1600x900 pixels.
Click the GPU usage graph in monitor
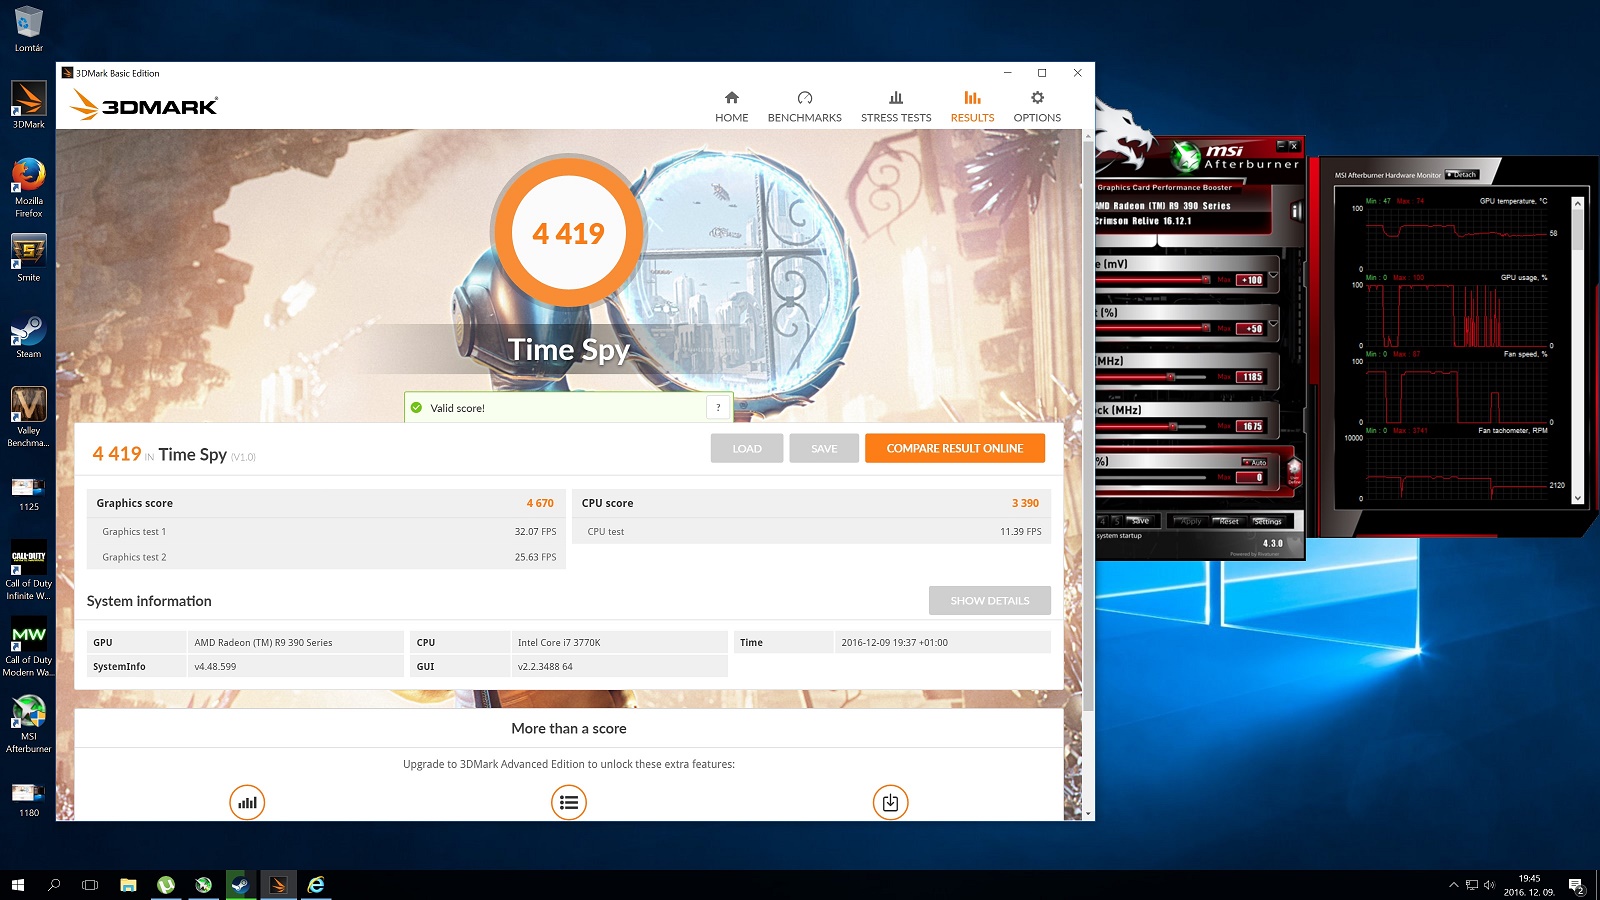[x=1456, y=315]
